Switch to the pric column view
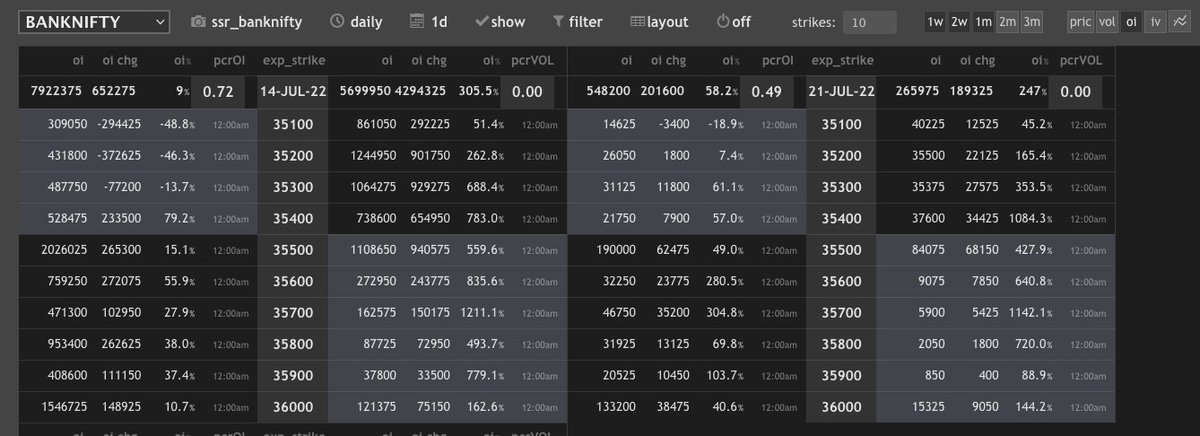Image resolution: width=1200 pixels, height=436 pixels. tap(1080, 22)
